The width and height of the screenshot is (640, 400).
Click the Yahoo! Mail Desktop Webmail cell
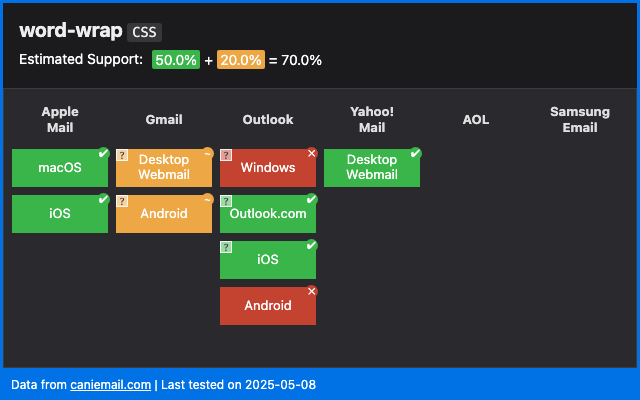(372, 168)
